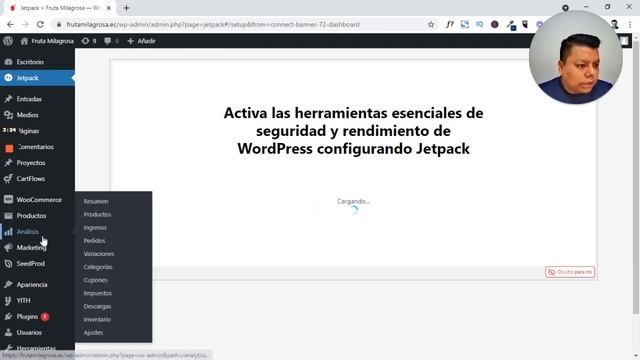Open Comentarios menu item

[x=37, y=147]
